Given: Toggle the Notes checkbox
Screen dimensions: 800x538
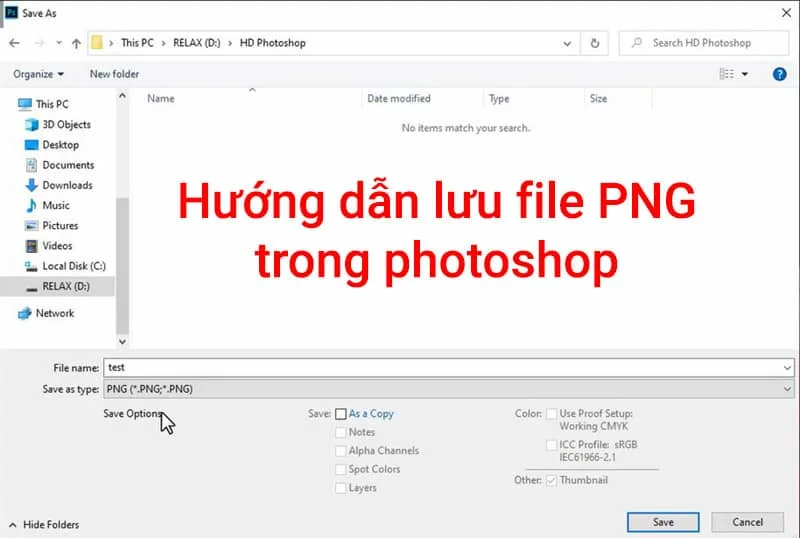Looking at the screenshot, I should 340,432.
